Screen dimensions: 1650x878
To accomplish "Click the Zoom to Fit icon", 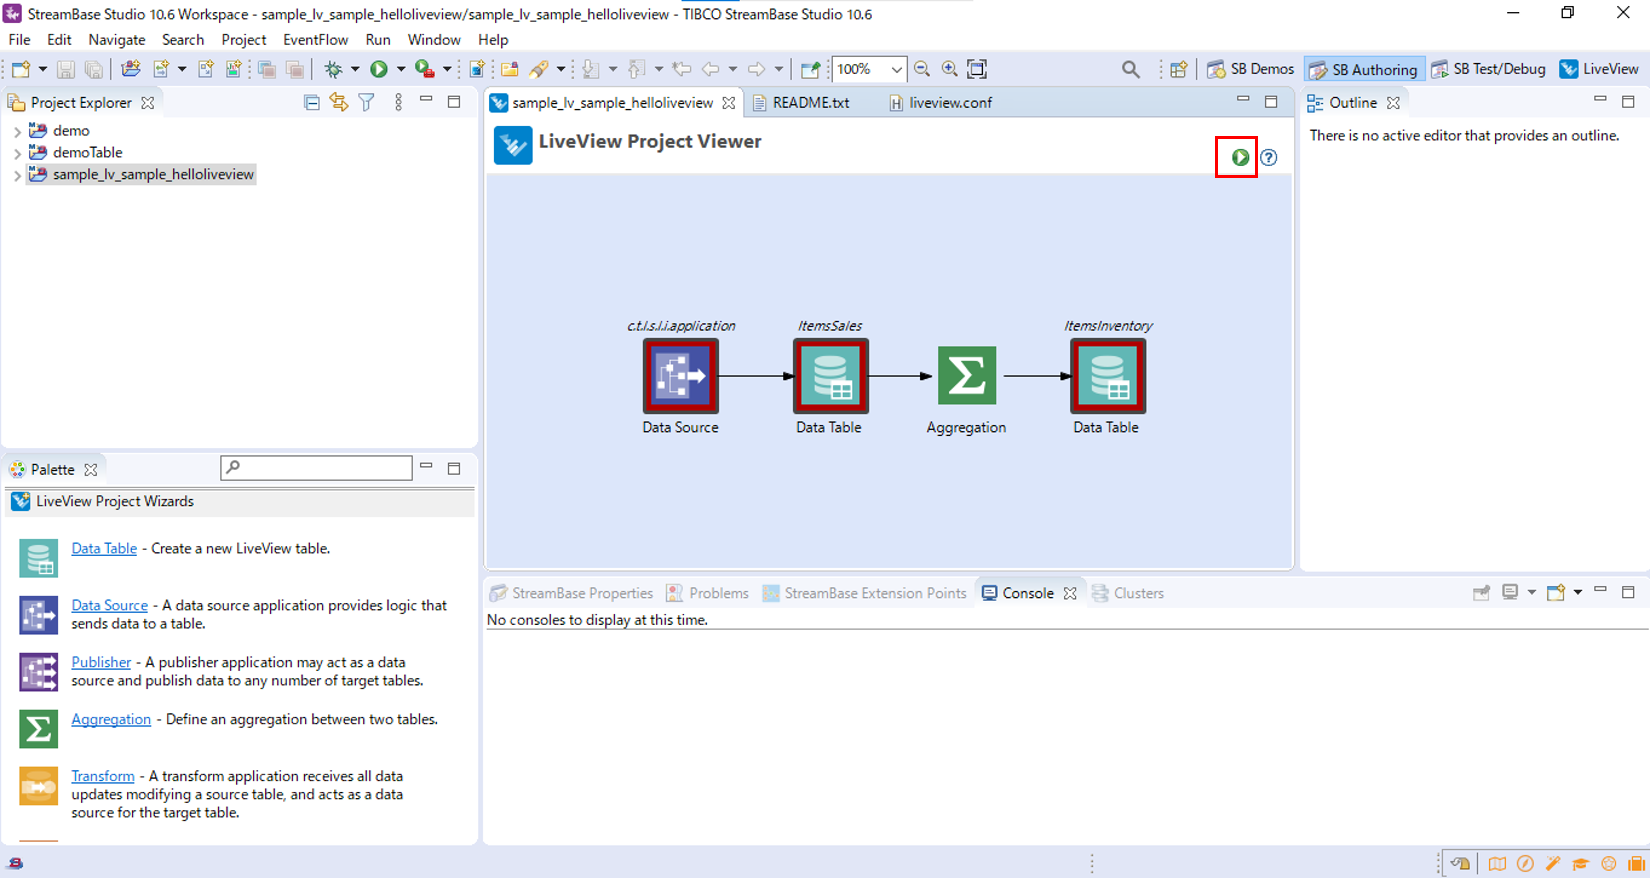I will 977,69.
